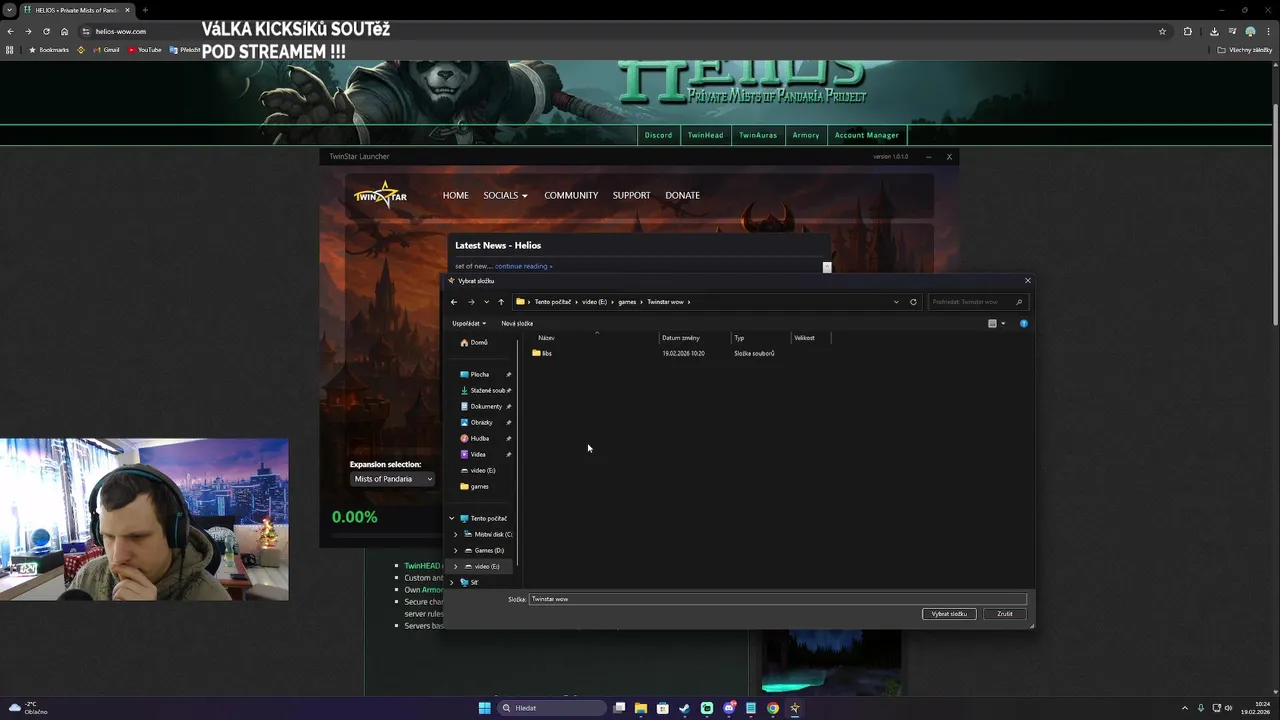The width and height of the screenshot is (1280, 720).
Task: Open Steam from the taskbar
Action: [x=685, y=708]
